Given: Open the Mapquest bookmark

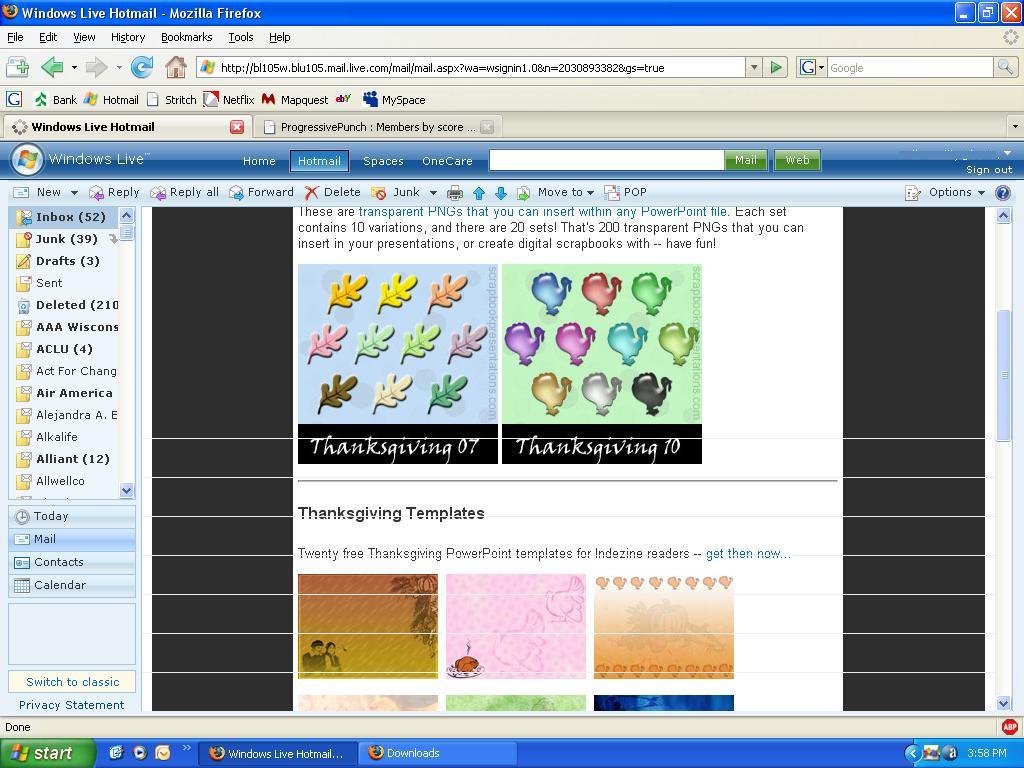Looking at the screenshot, I should coord(295,99).
